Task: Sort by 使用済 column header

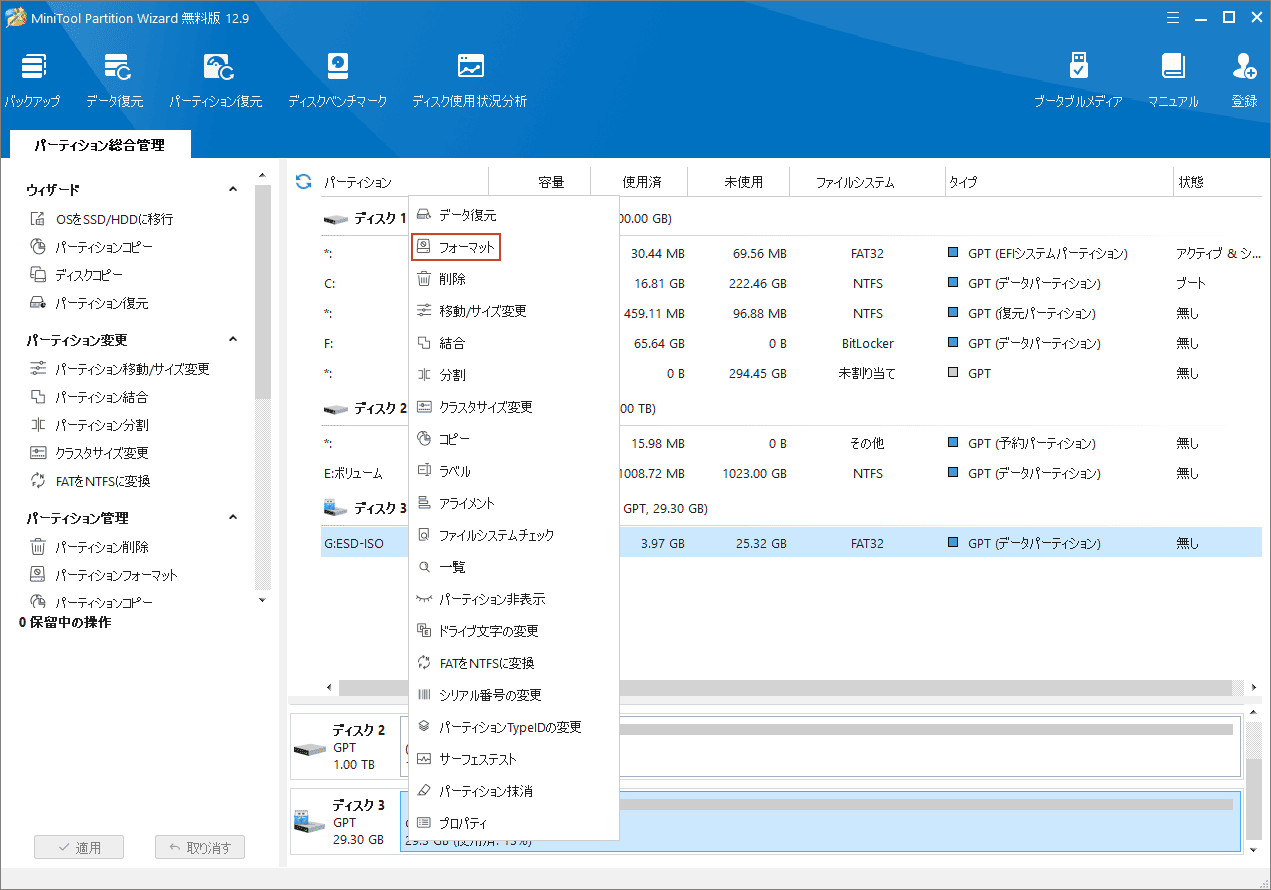Action: [x=642, y=182]
